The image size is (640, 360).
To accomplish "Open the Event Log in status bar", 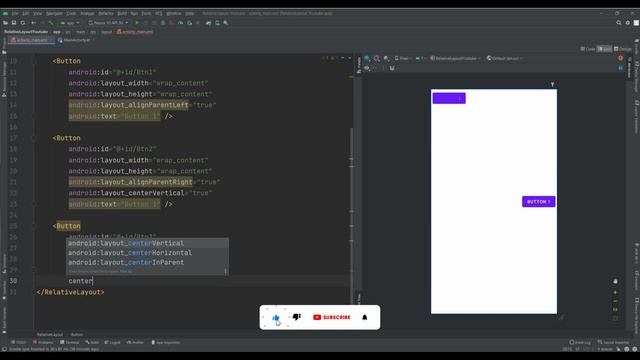I will [580, 342].
